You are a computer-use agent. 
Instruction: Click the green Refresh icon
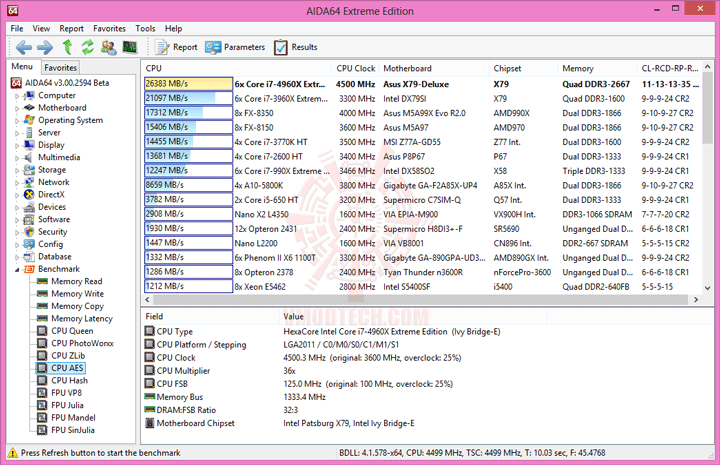(x=87, y=47)
